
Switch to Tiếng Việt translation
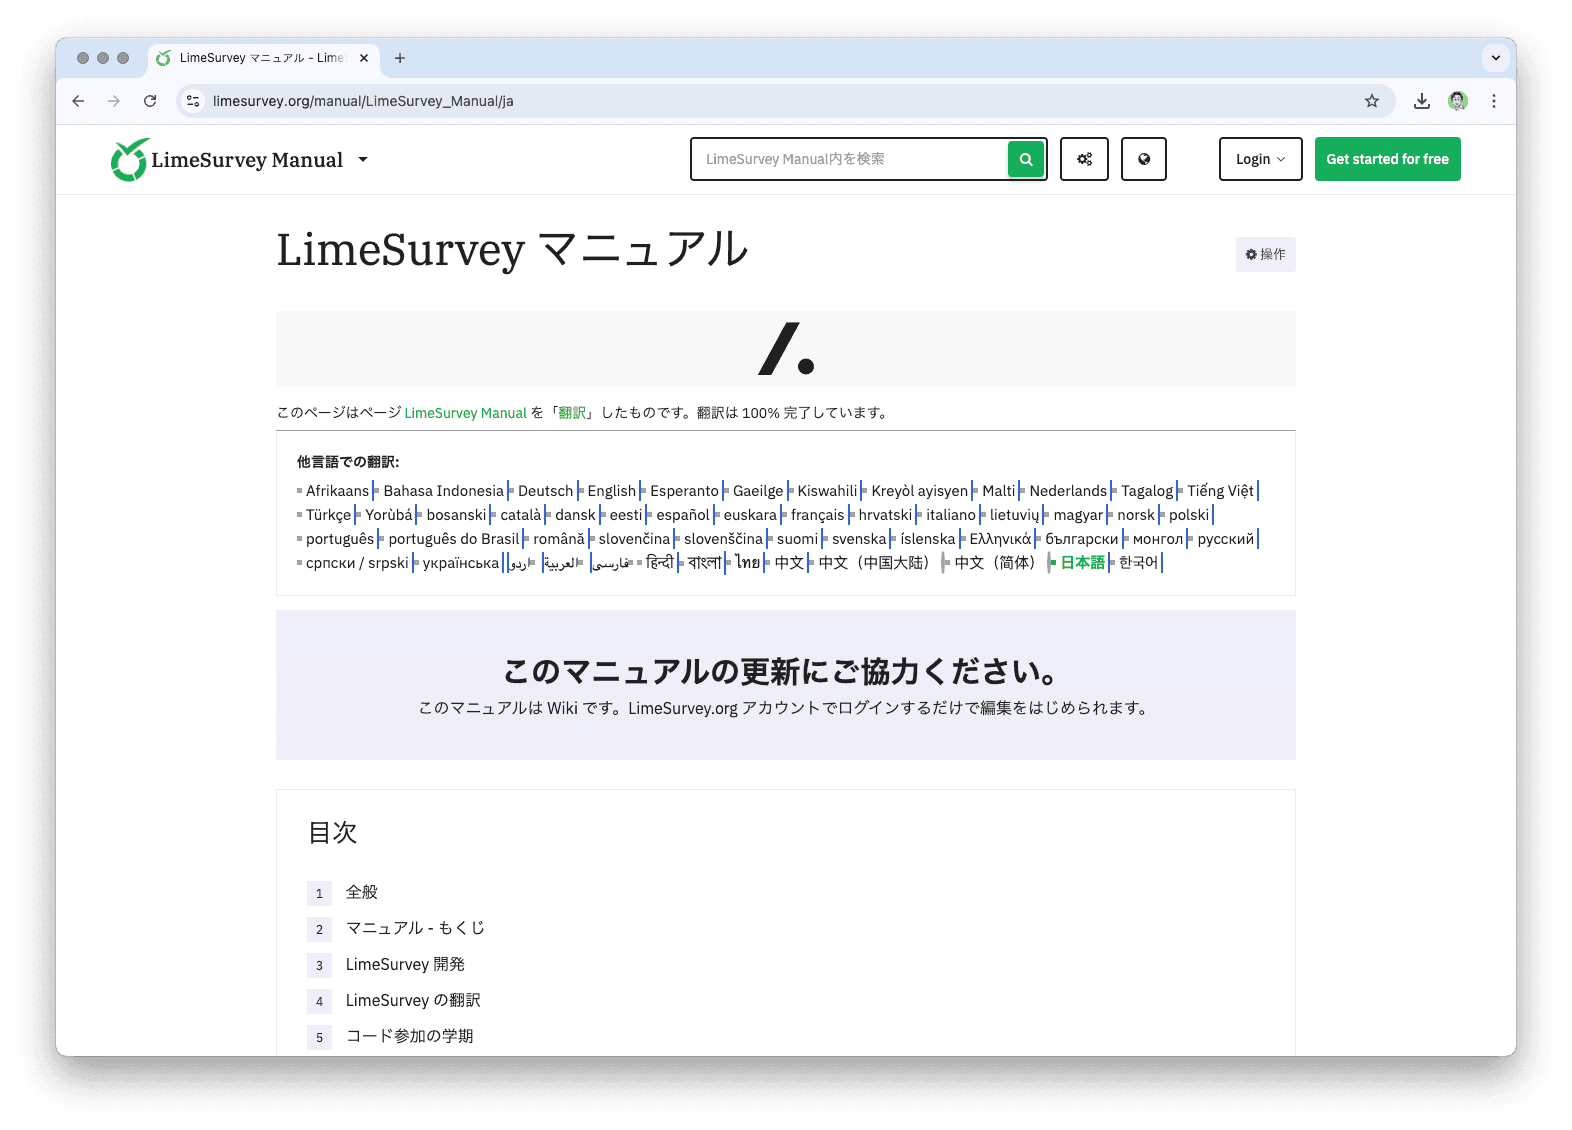tap(1220, 491)
